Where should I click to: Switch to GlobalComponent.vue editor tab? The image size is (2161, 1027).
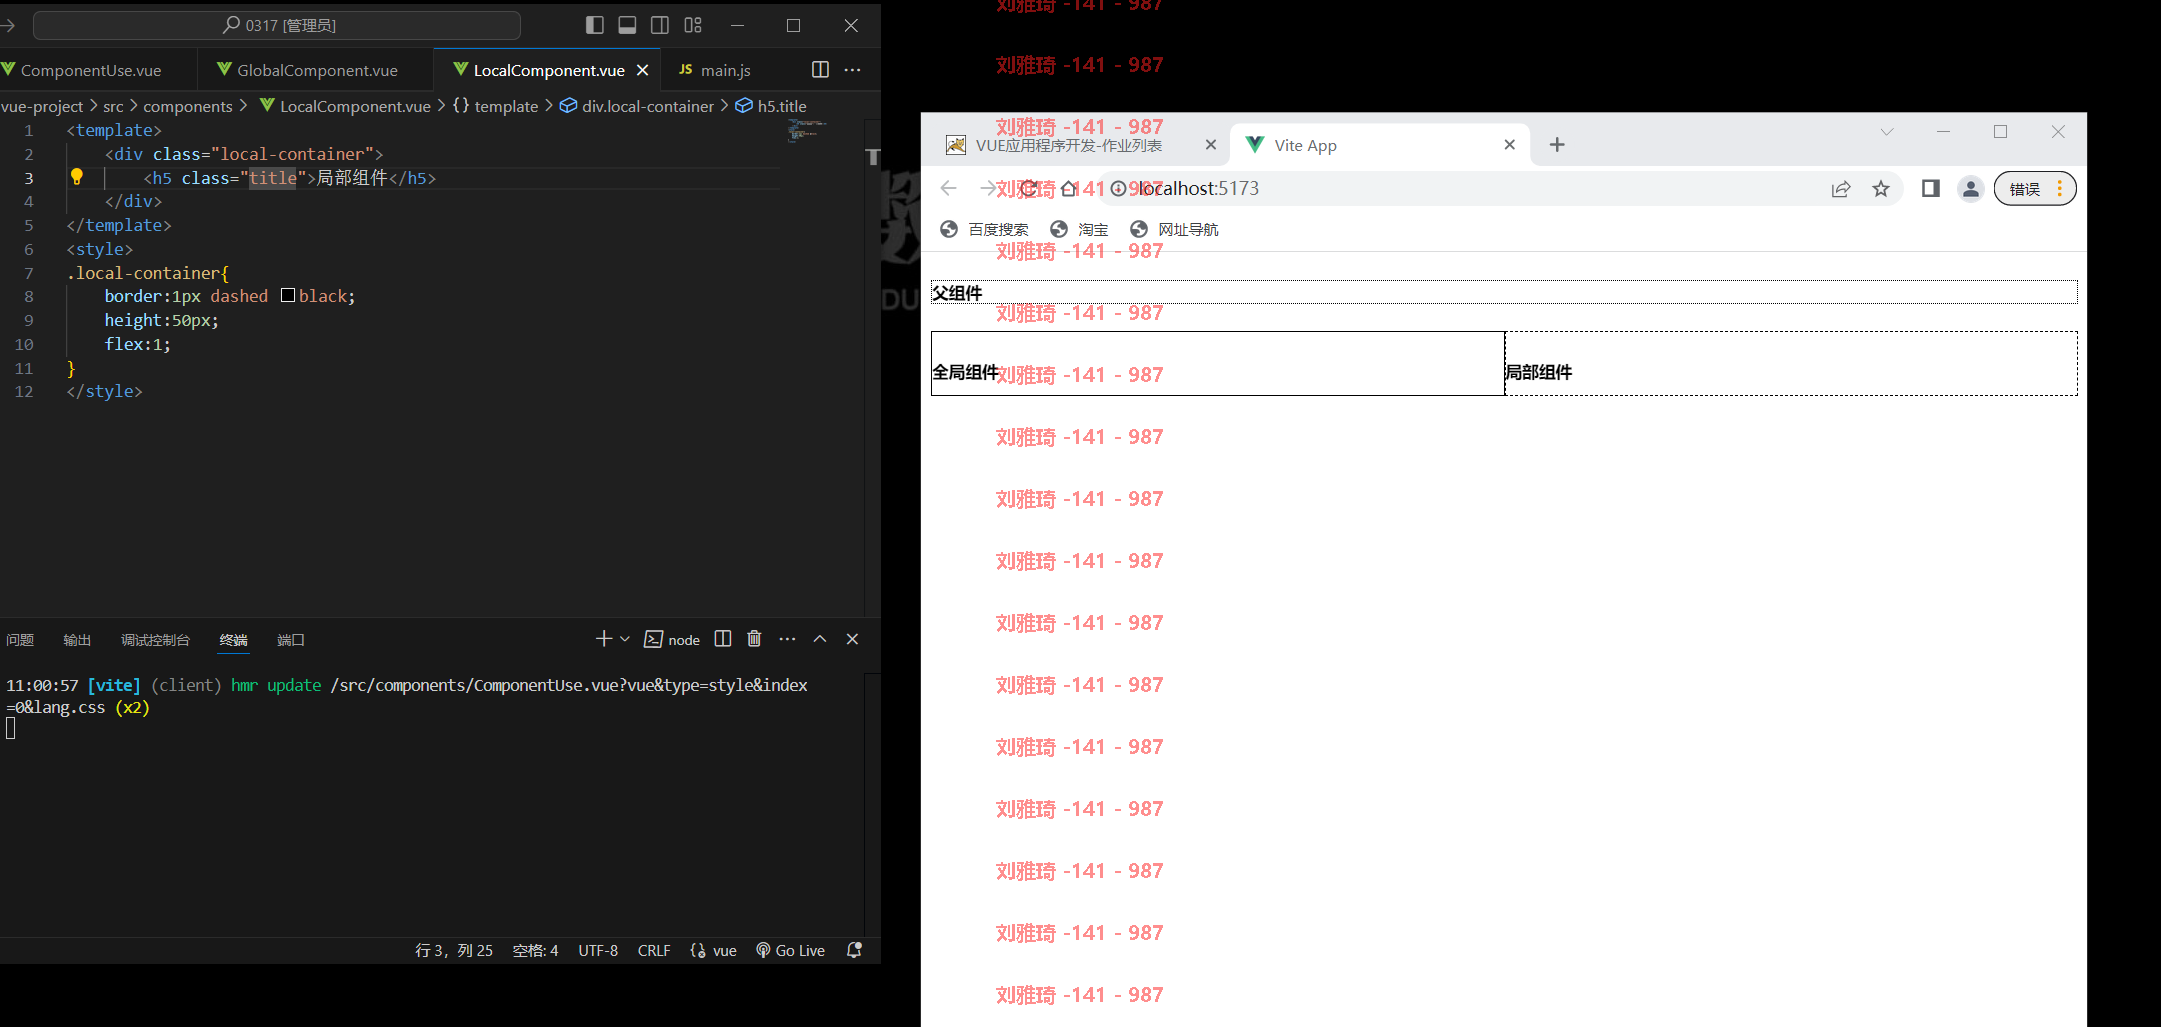pyautogui.click(x=317, y=70)
